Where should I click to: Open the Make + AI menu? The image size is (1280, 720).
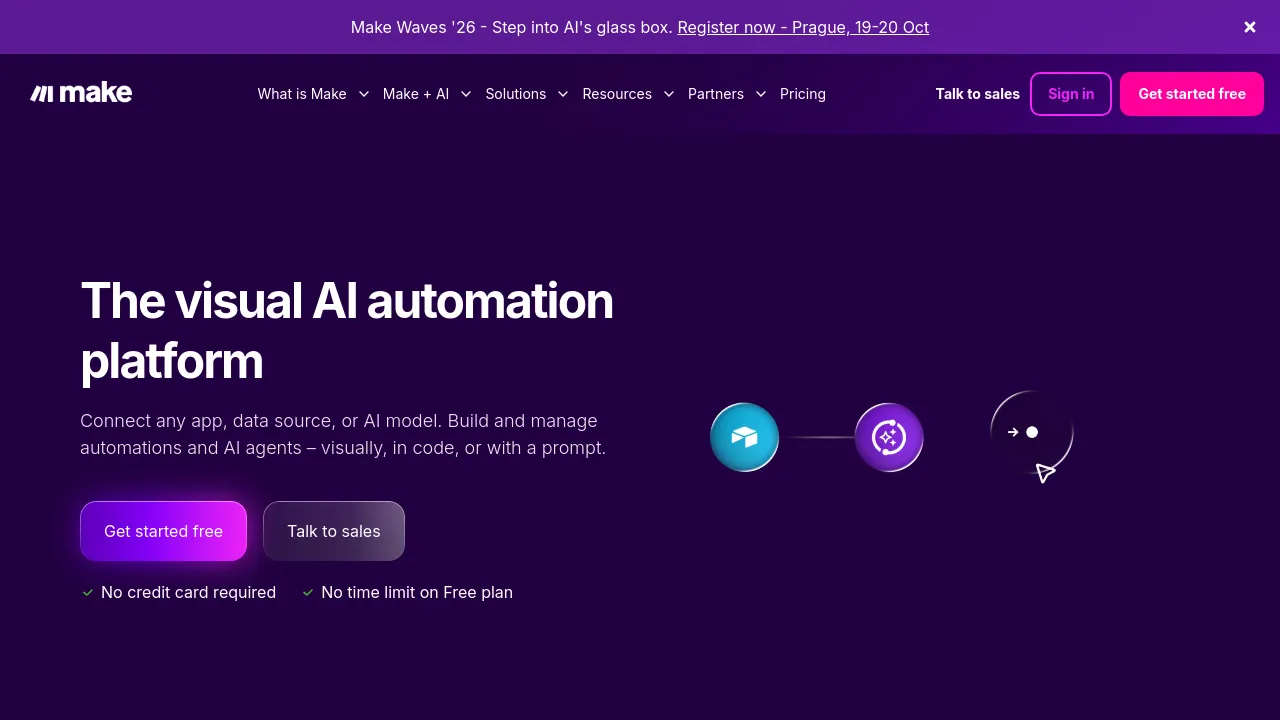[416, 94]
